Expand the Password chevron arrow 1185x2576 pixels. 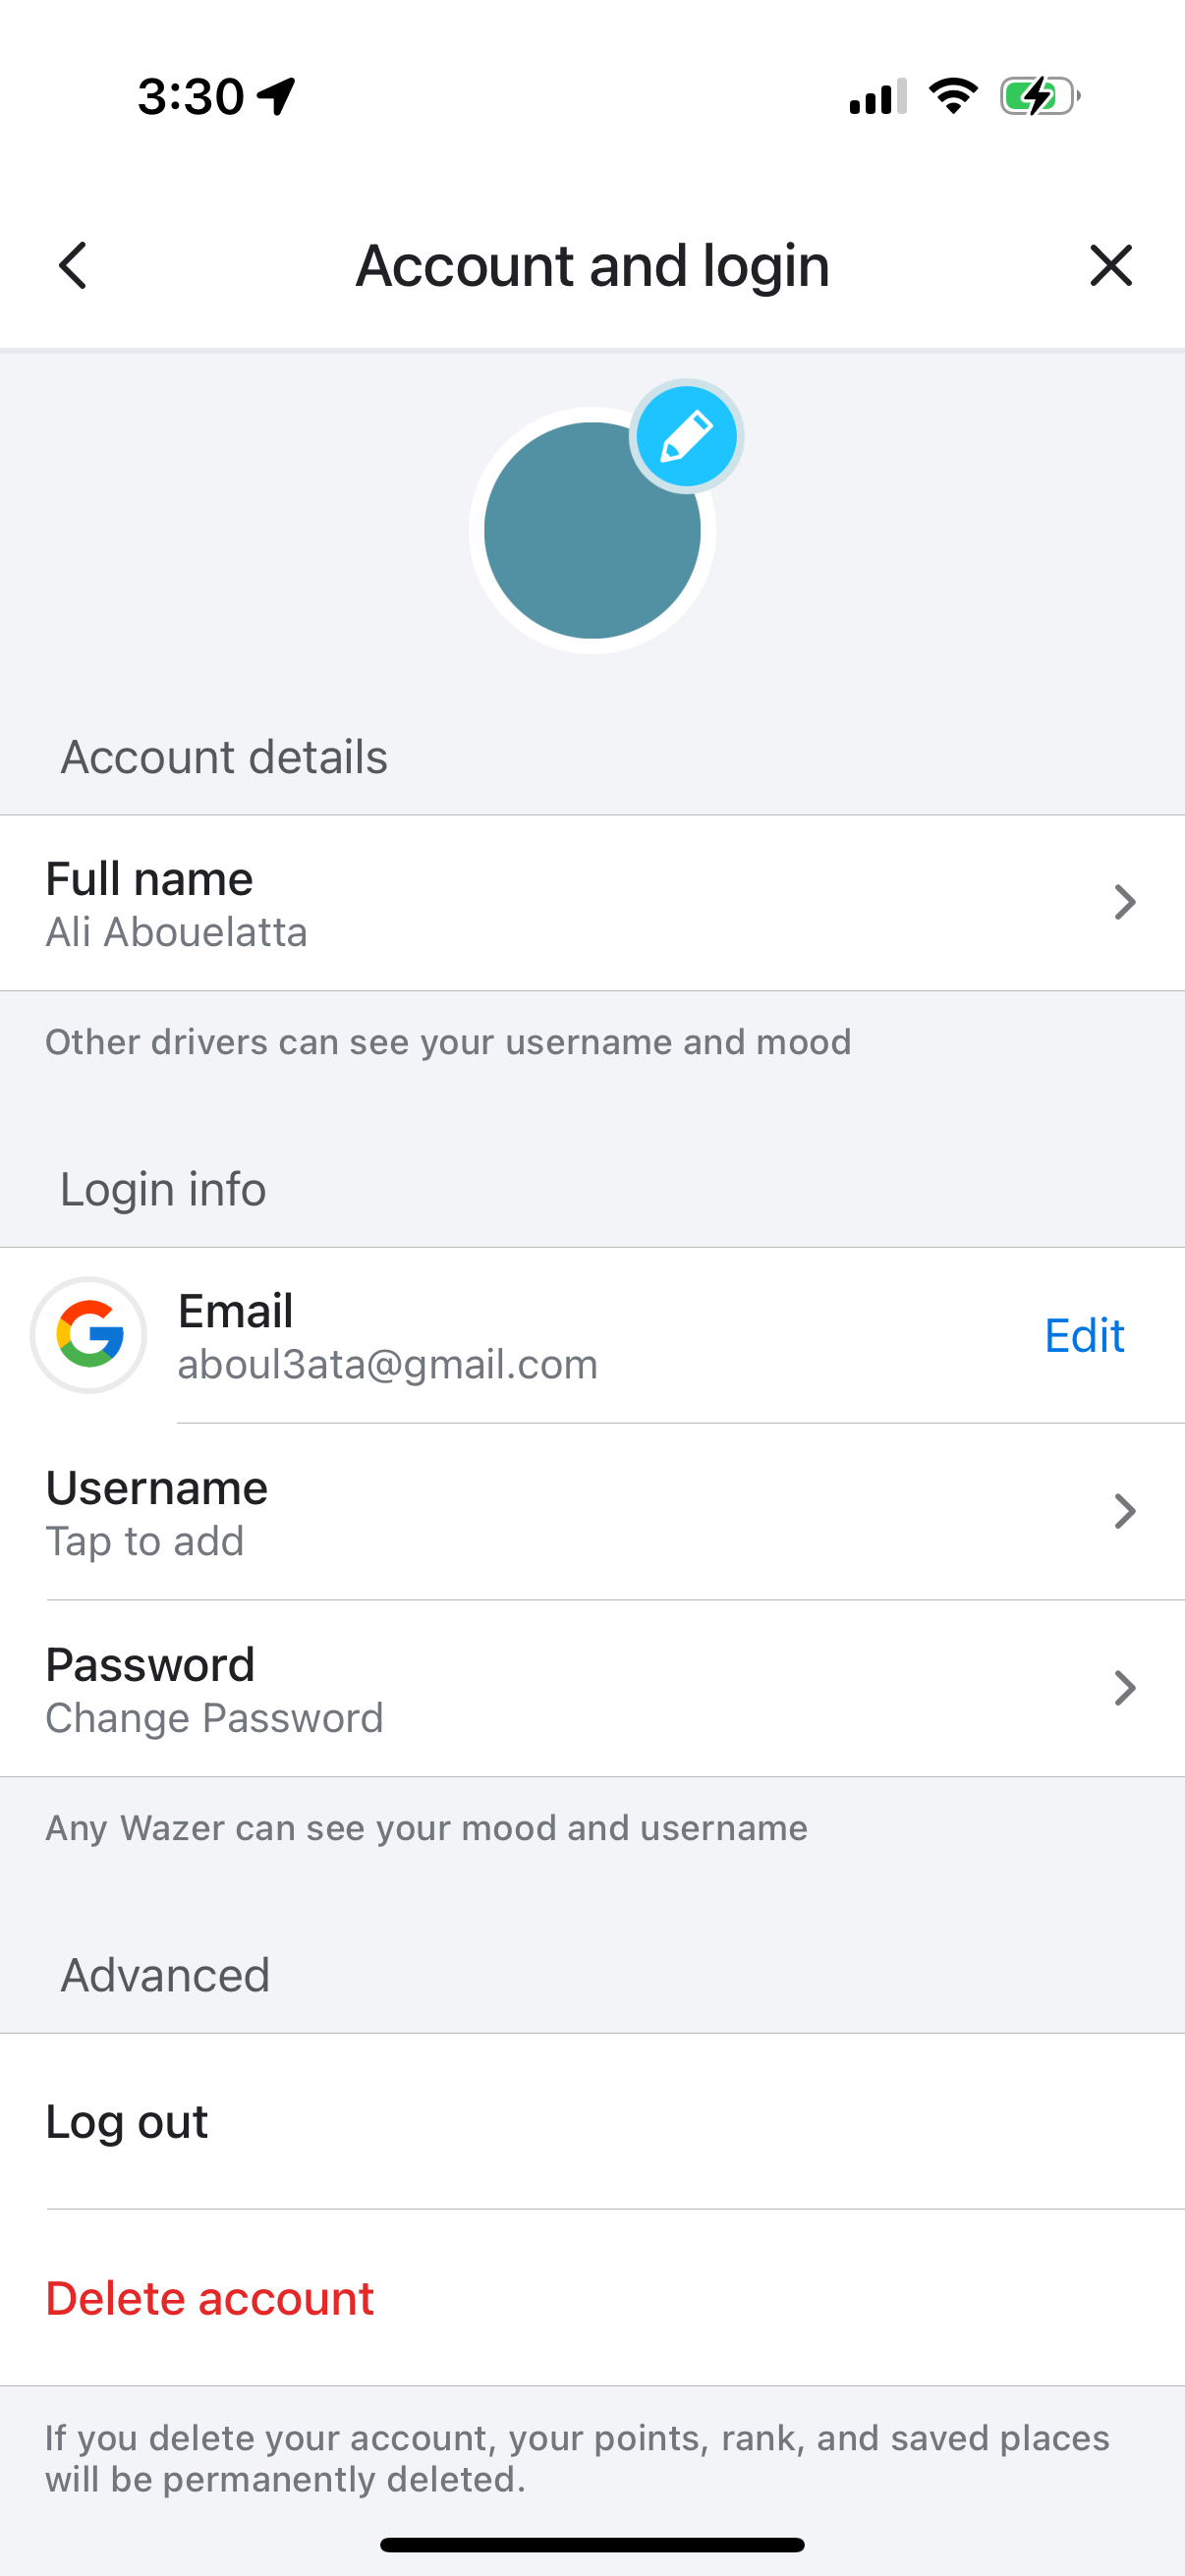pos(1124,1689)
